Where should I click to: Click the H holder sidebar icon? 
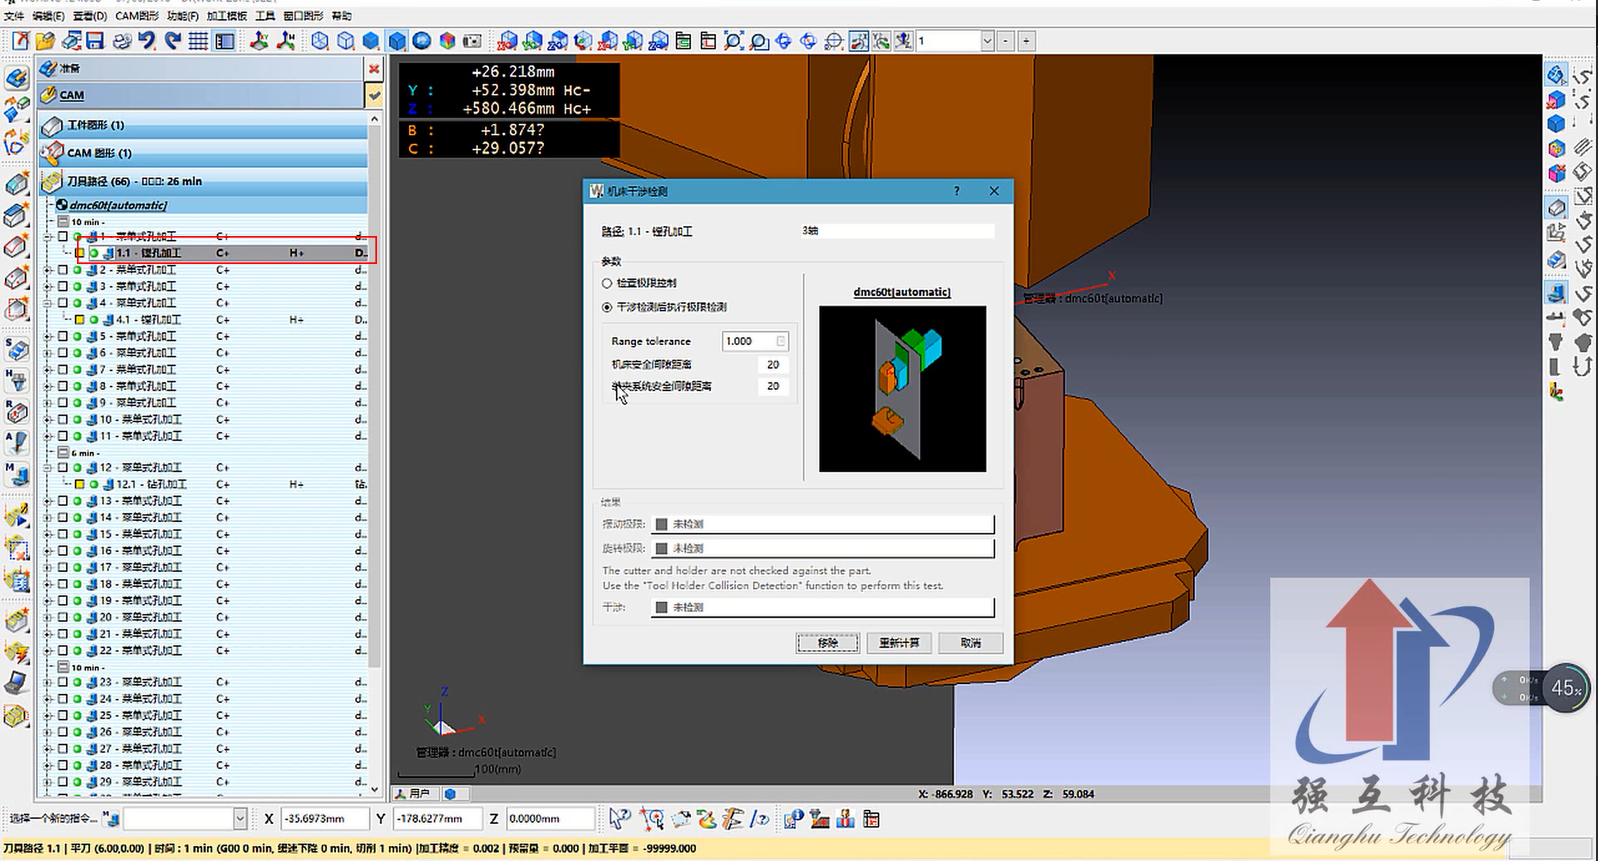click(x=16, y=380)
